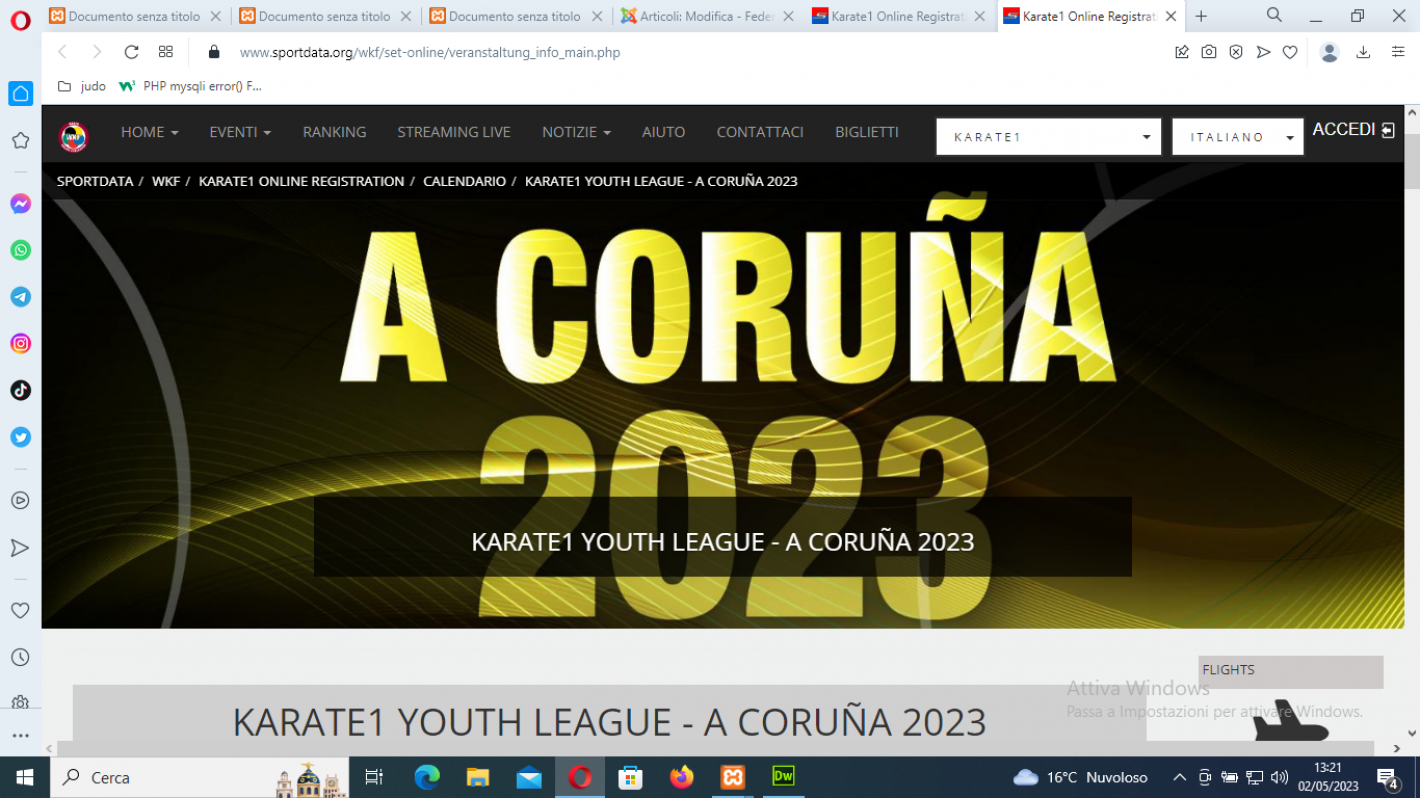
Task: Click the ACCEDI login button
Action: (x=1354, y=130)
